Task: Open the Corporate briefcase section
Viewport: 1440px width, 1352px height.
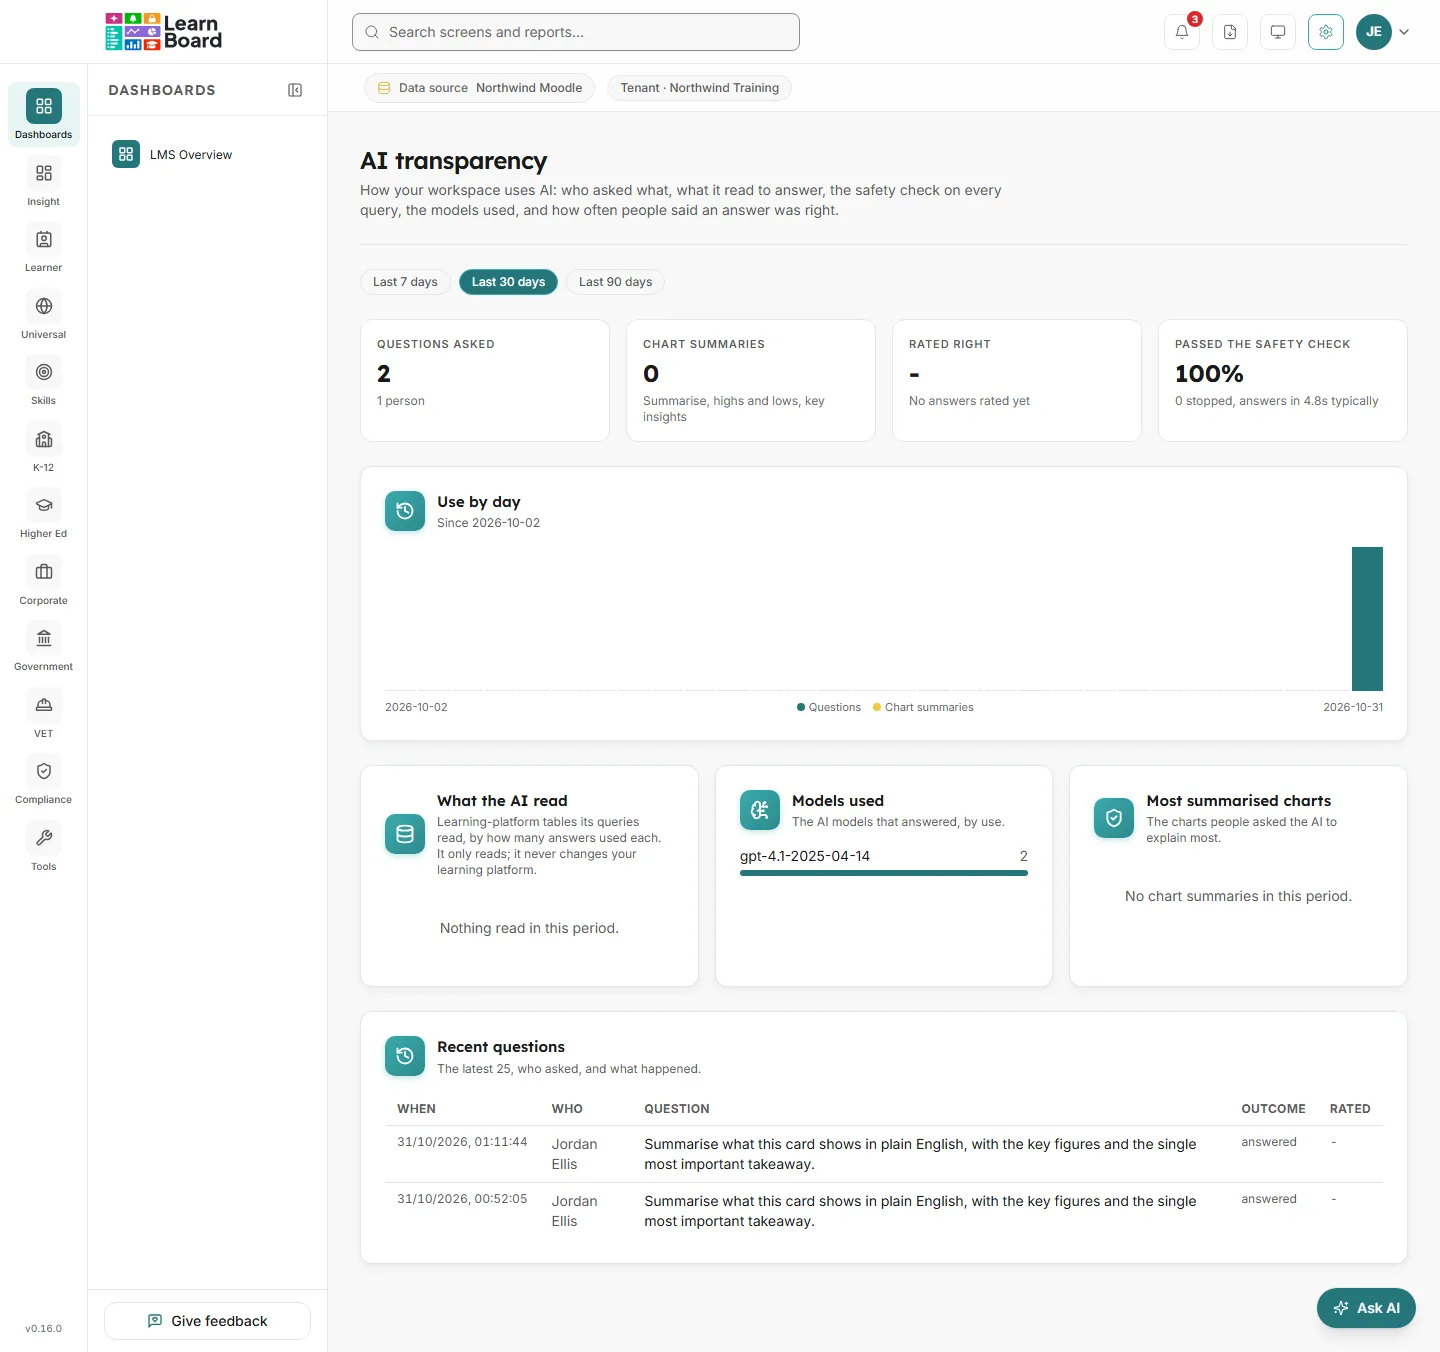Action: click(x=44, y=581)
